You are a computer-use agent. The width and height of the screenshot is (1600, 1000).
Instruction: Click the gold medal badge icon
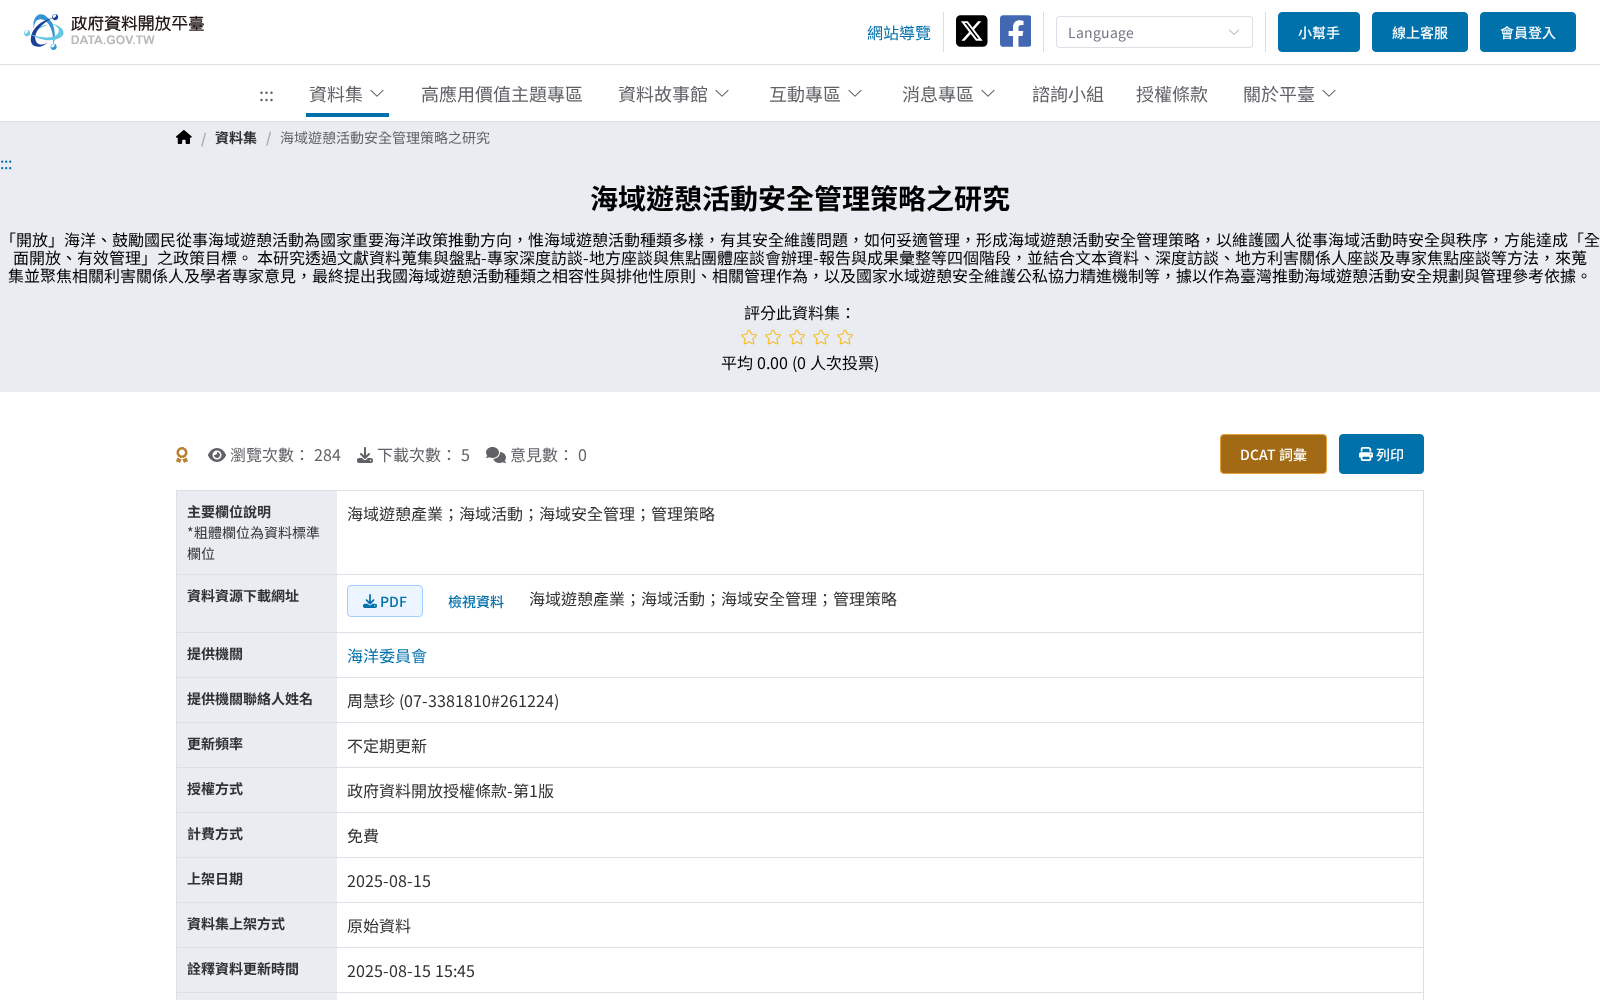click(182, 455)
